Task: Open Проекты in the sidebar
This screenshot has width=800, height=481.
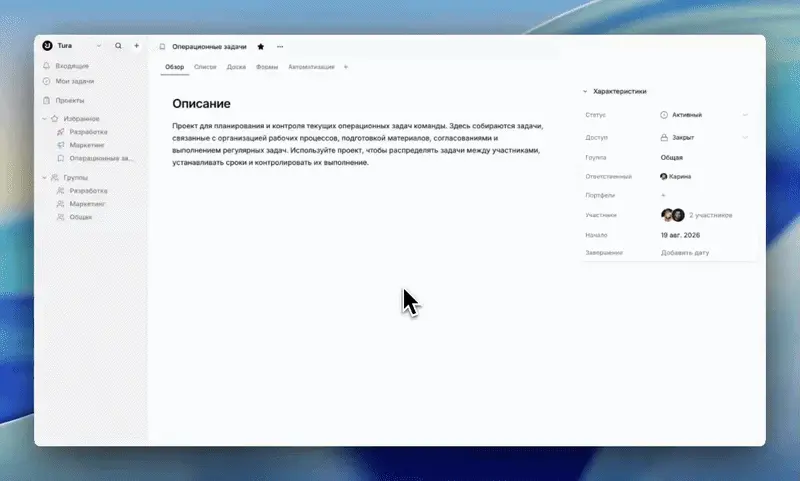Action: click(70, 100)
